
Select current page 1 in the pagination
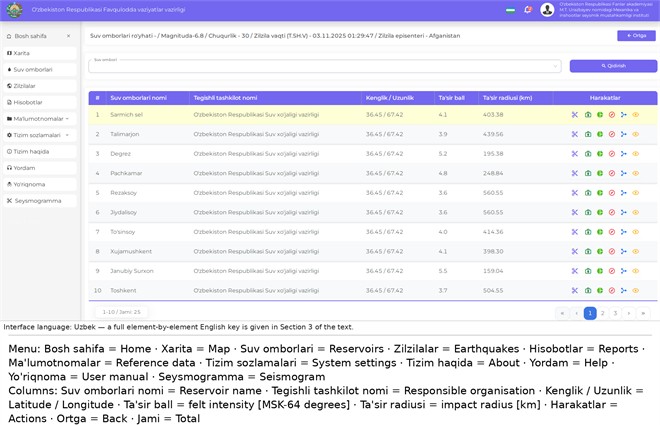590,313
